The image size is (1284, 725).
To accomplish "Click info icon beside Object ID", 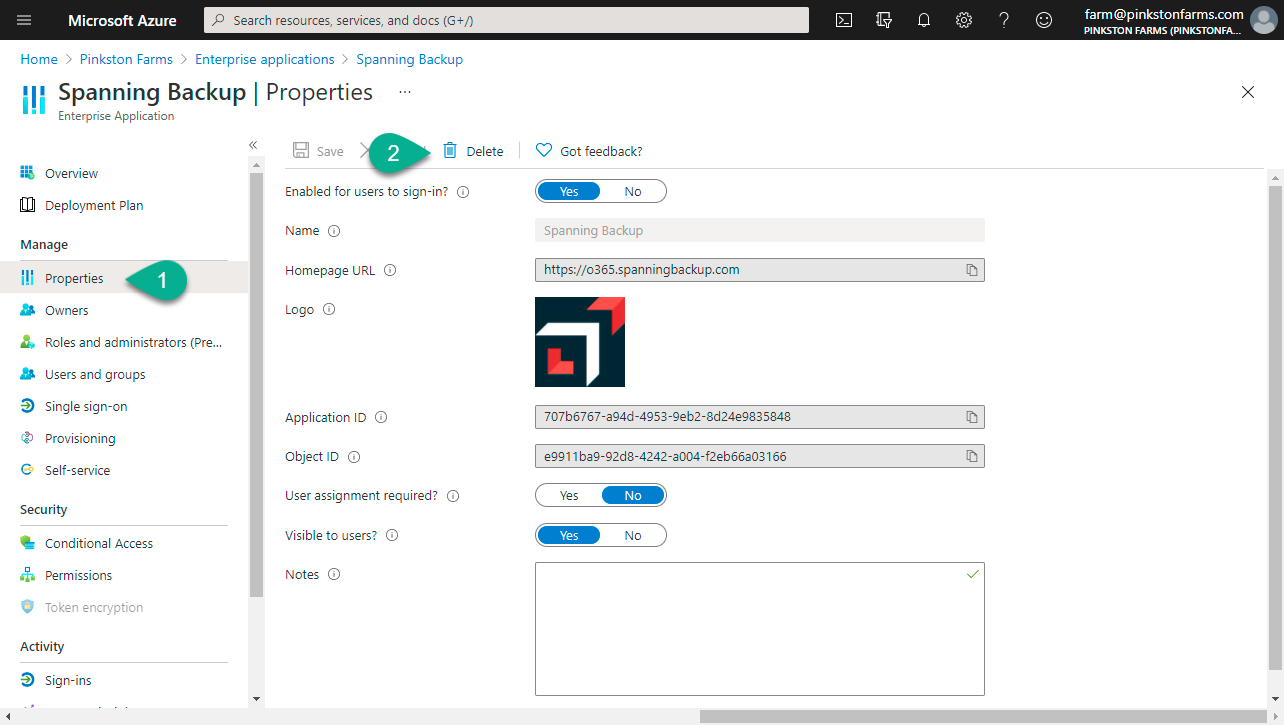I will coord(354,457).
